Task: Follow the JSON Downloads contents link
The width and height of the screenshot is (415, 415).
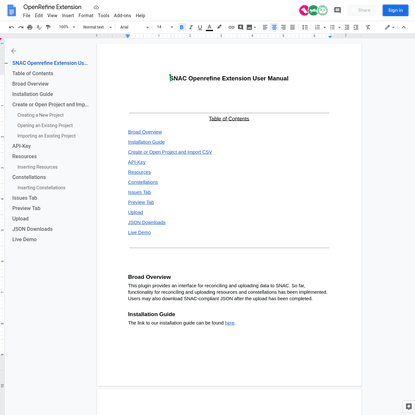Action: 146,222
